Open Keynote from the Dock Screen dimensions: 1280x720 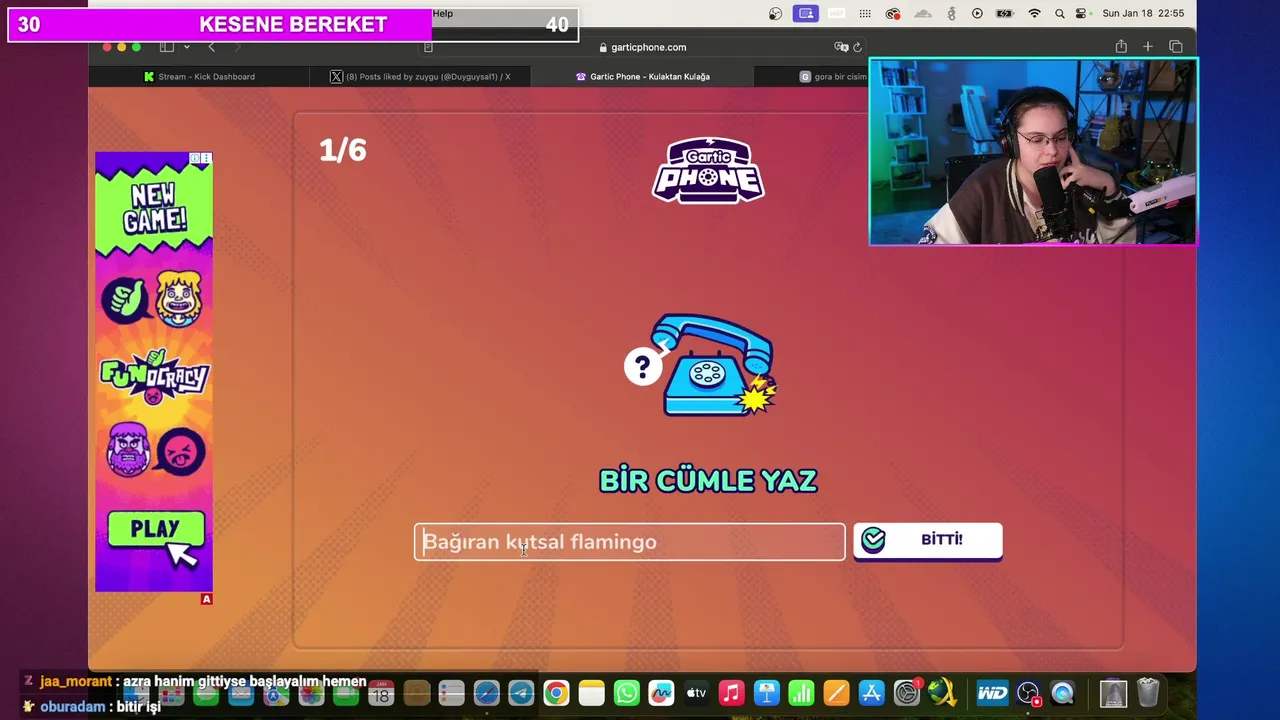766,693
